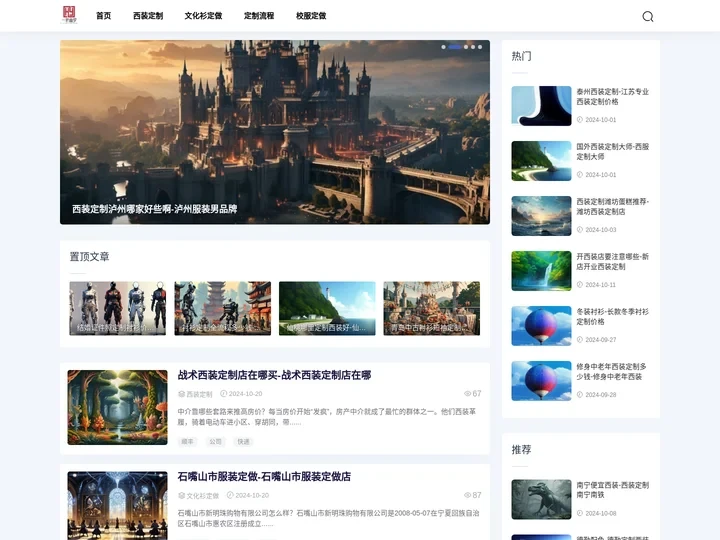Click waterfall thumbnail beside 开西装店 article

point(541,271)
